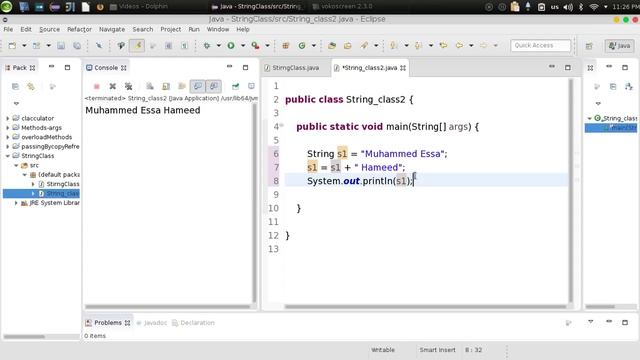640x360 pixels.
Task: Open the system volume icon in tray
Action: pos(568,7)
